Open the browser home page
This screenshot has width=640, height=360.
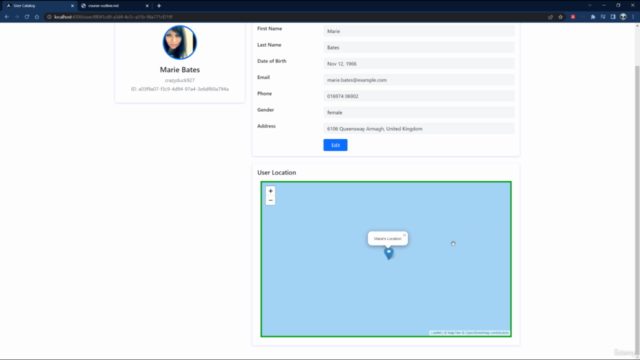click(37, 17)
